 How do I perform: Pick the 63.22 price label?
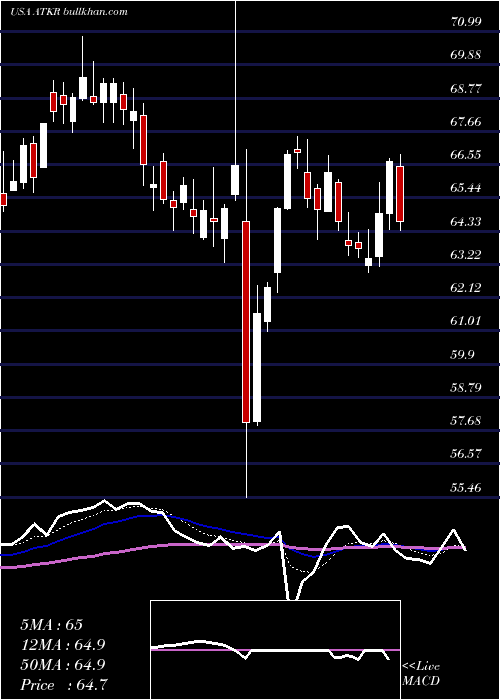click(466, 254)
